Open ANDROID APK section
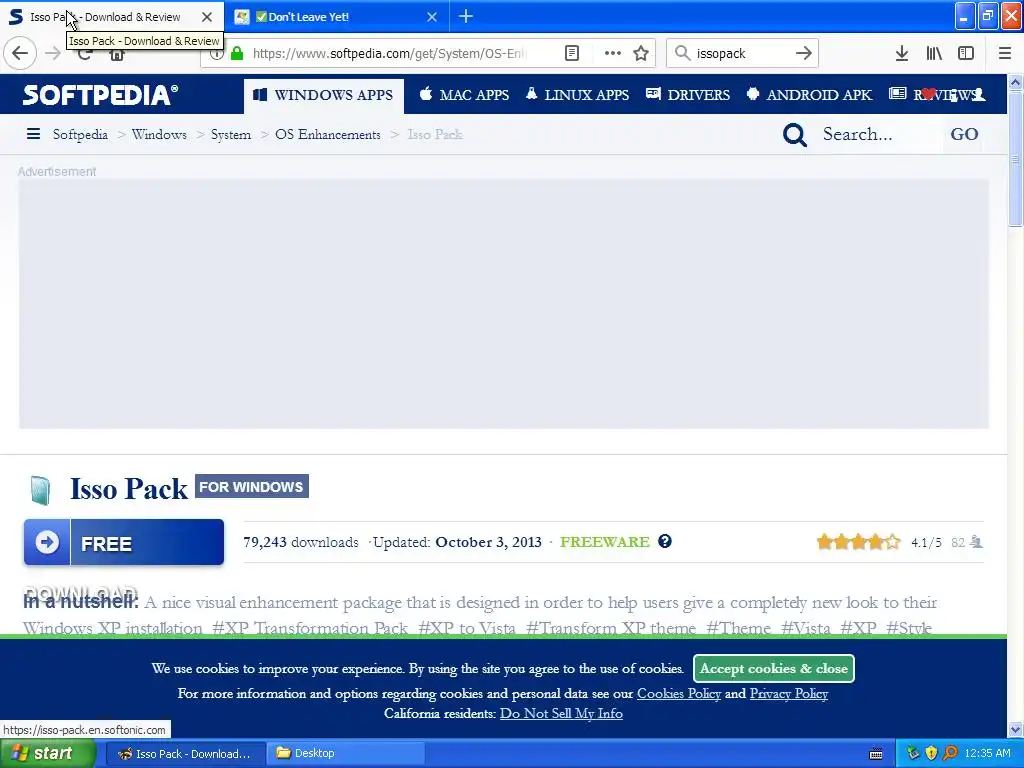 (809, 95)
